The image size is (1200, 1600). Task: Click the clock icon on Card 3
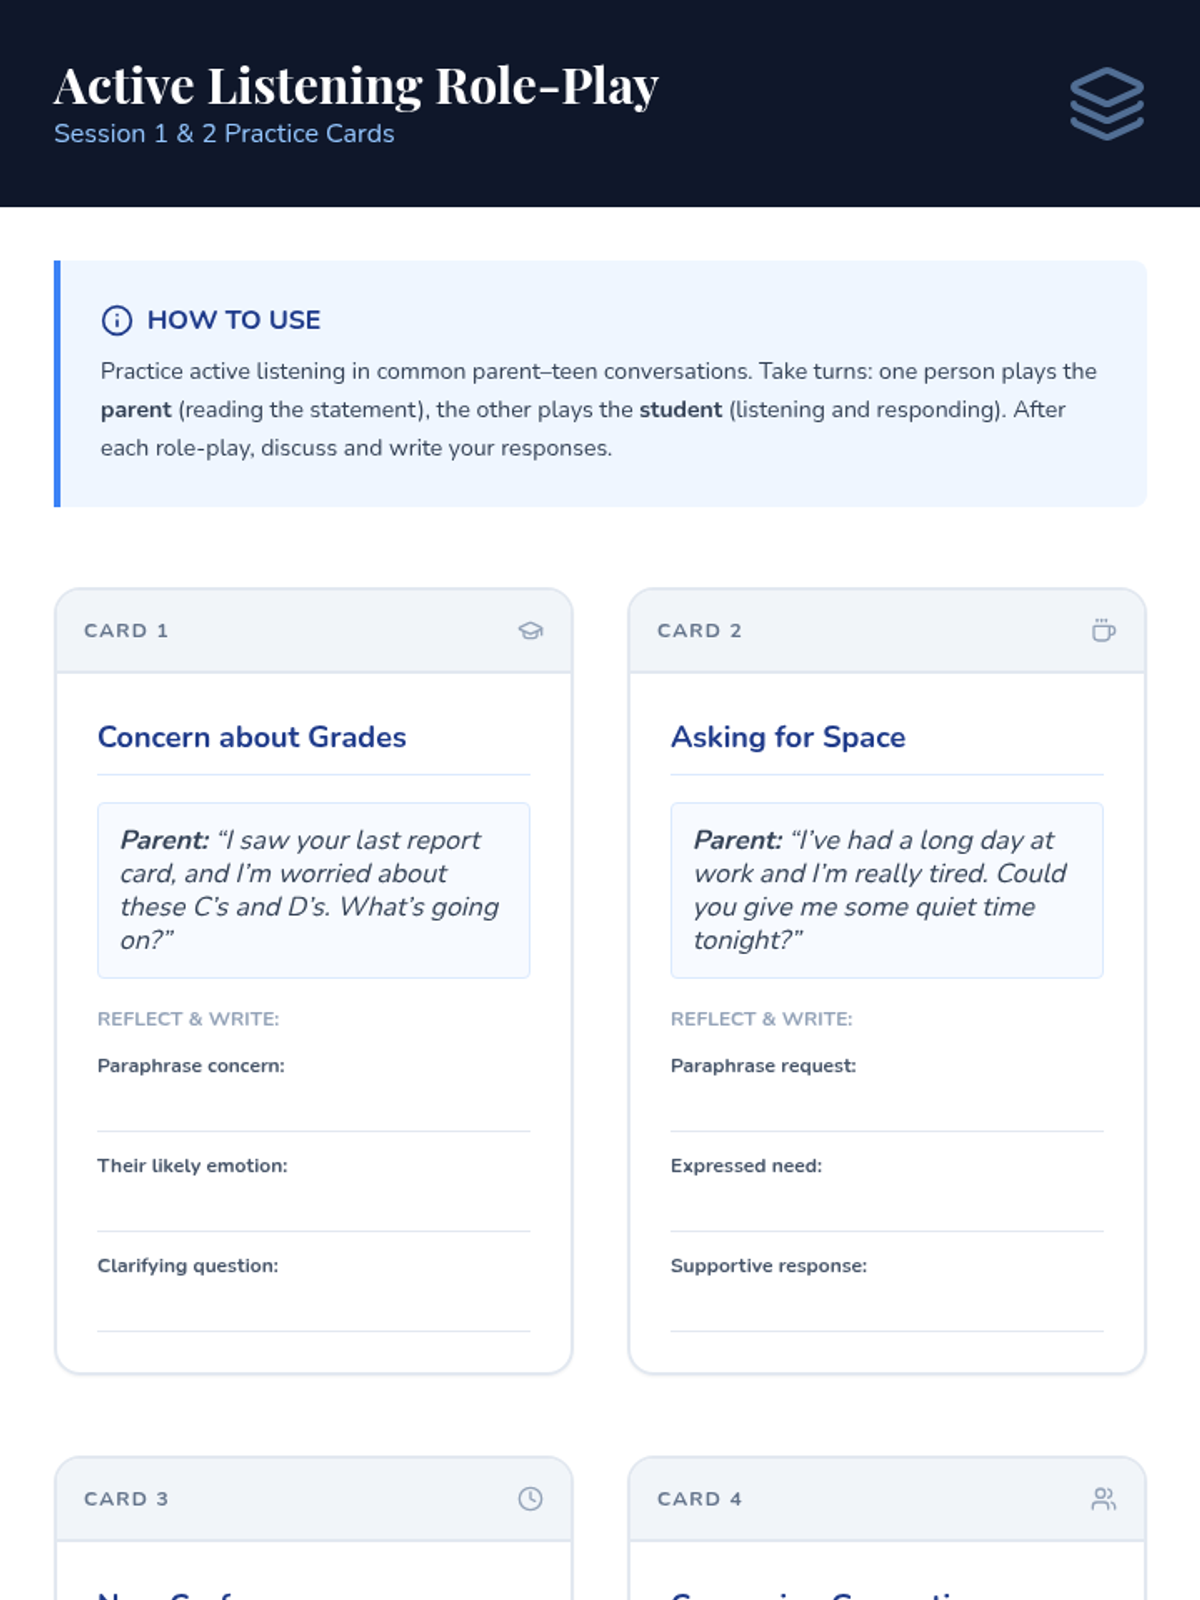(530, 1498)
